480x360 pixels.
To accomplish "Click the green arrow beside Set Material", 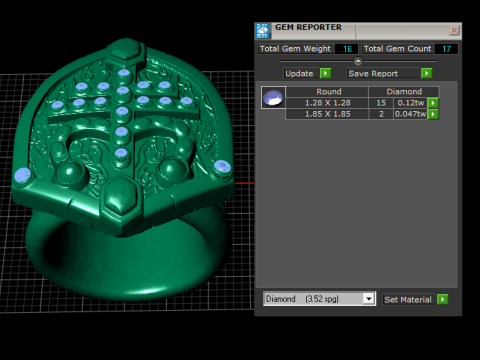I will click(443, 299).
